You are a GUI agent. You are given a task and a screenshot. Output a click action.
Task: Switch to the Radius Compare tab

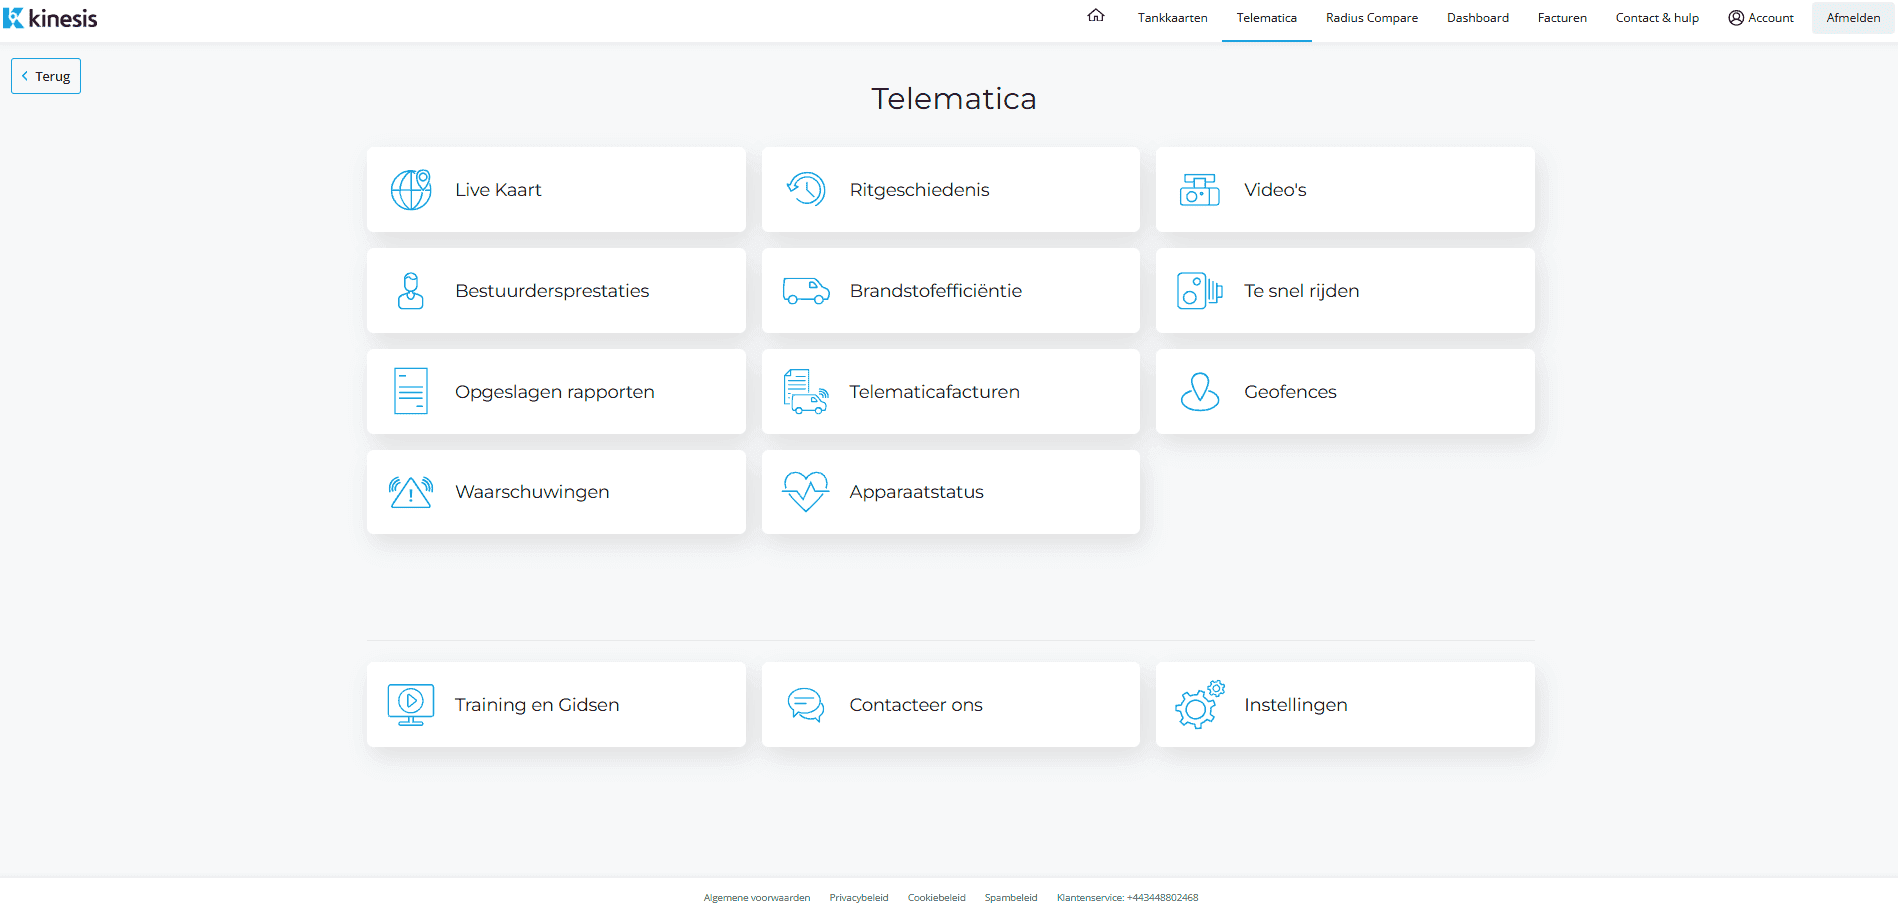(1371, 18)
